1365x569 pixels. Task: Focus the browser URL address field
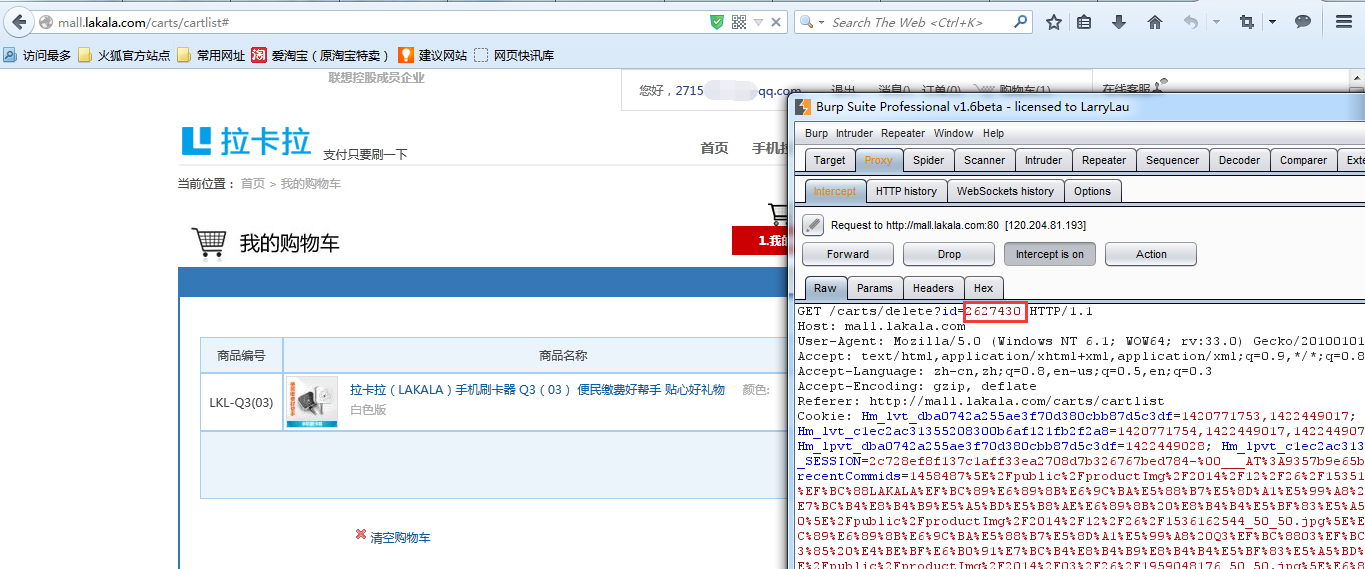(x=380, y=22)
